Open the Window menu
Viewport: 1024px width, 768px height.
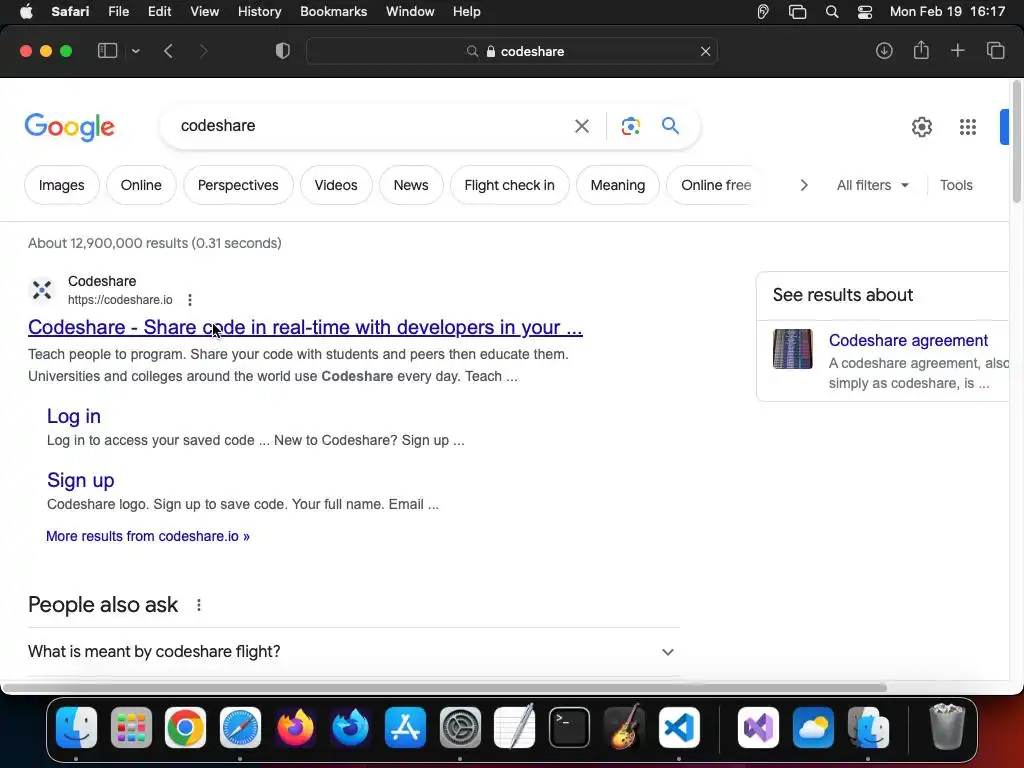coord(410,12)
